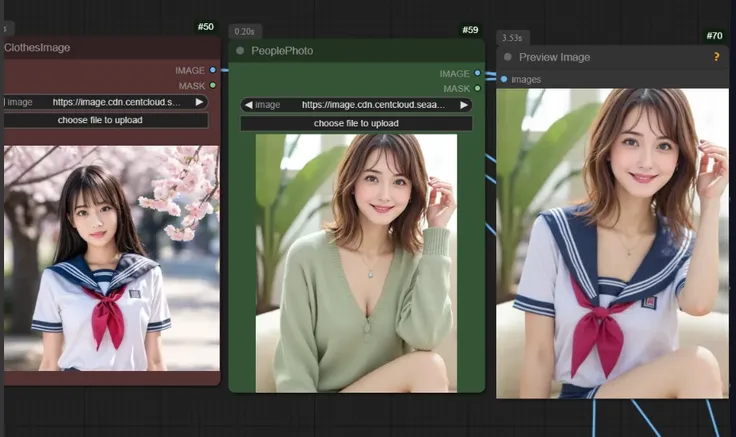Select the ClothesImage node title bar
Screen dimensions: 736x437
tap(100, 48)
